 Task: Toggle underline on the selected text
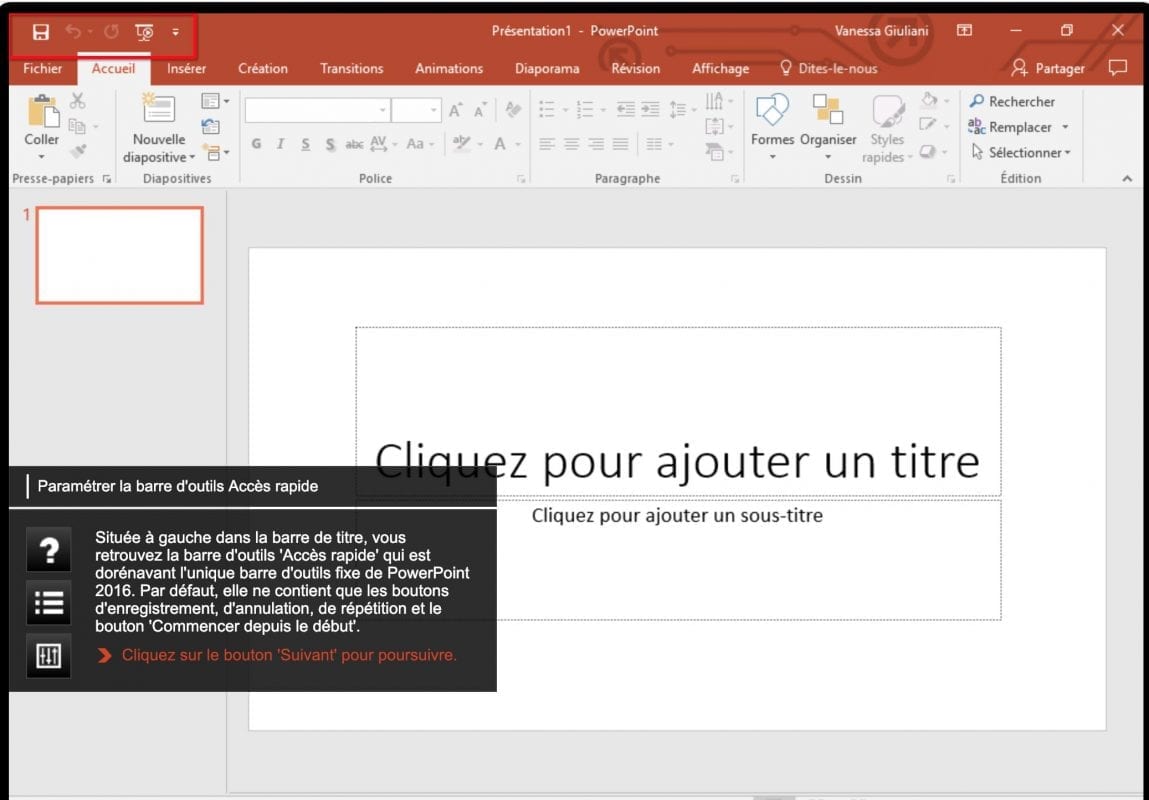point(304,144)
